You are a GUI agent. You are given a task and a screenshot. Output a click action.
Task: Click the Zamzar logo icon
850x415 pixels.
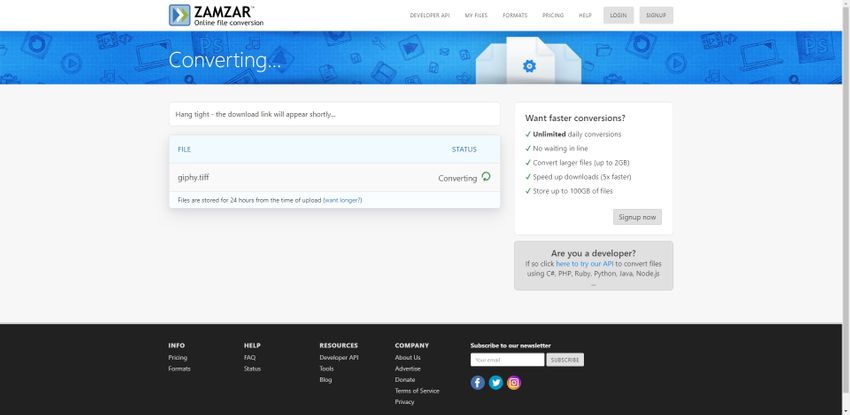coord(179,15)
